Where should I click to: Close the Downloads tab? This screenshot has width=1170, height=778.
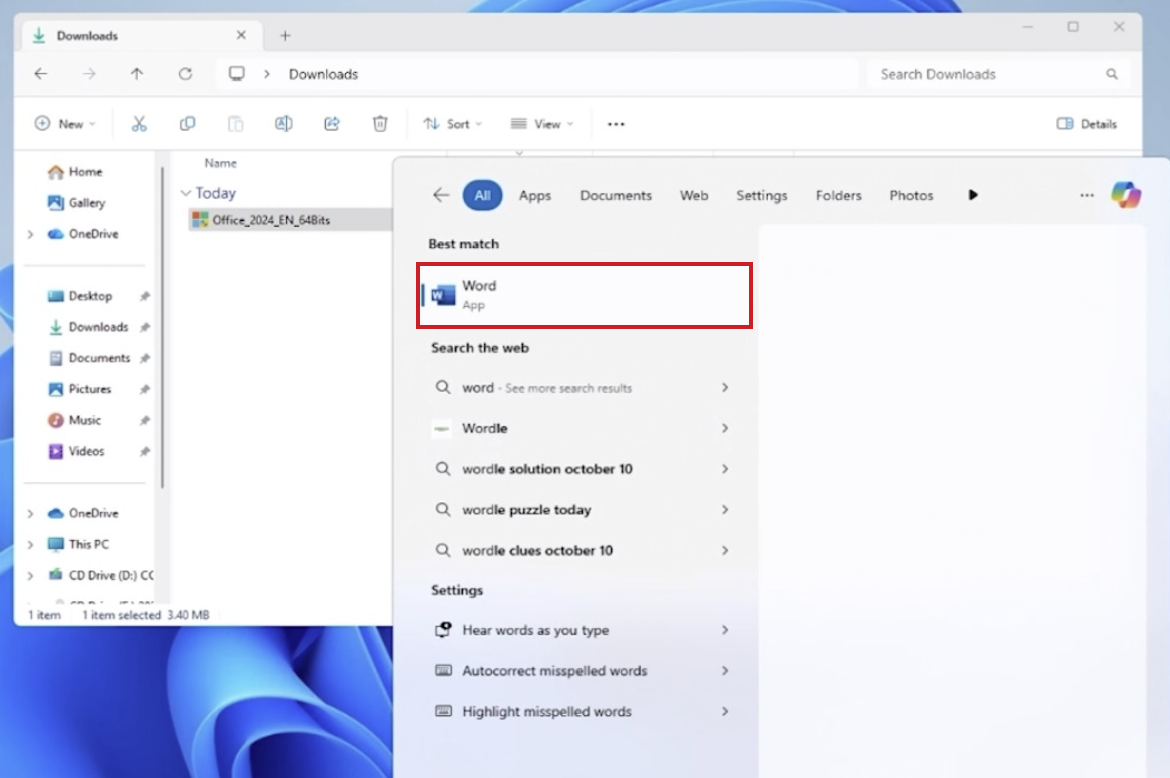pos(241,35)
